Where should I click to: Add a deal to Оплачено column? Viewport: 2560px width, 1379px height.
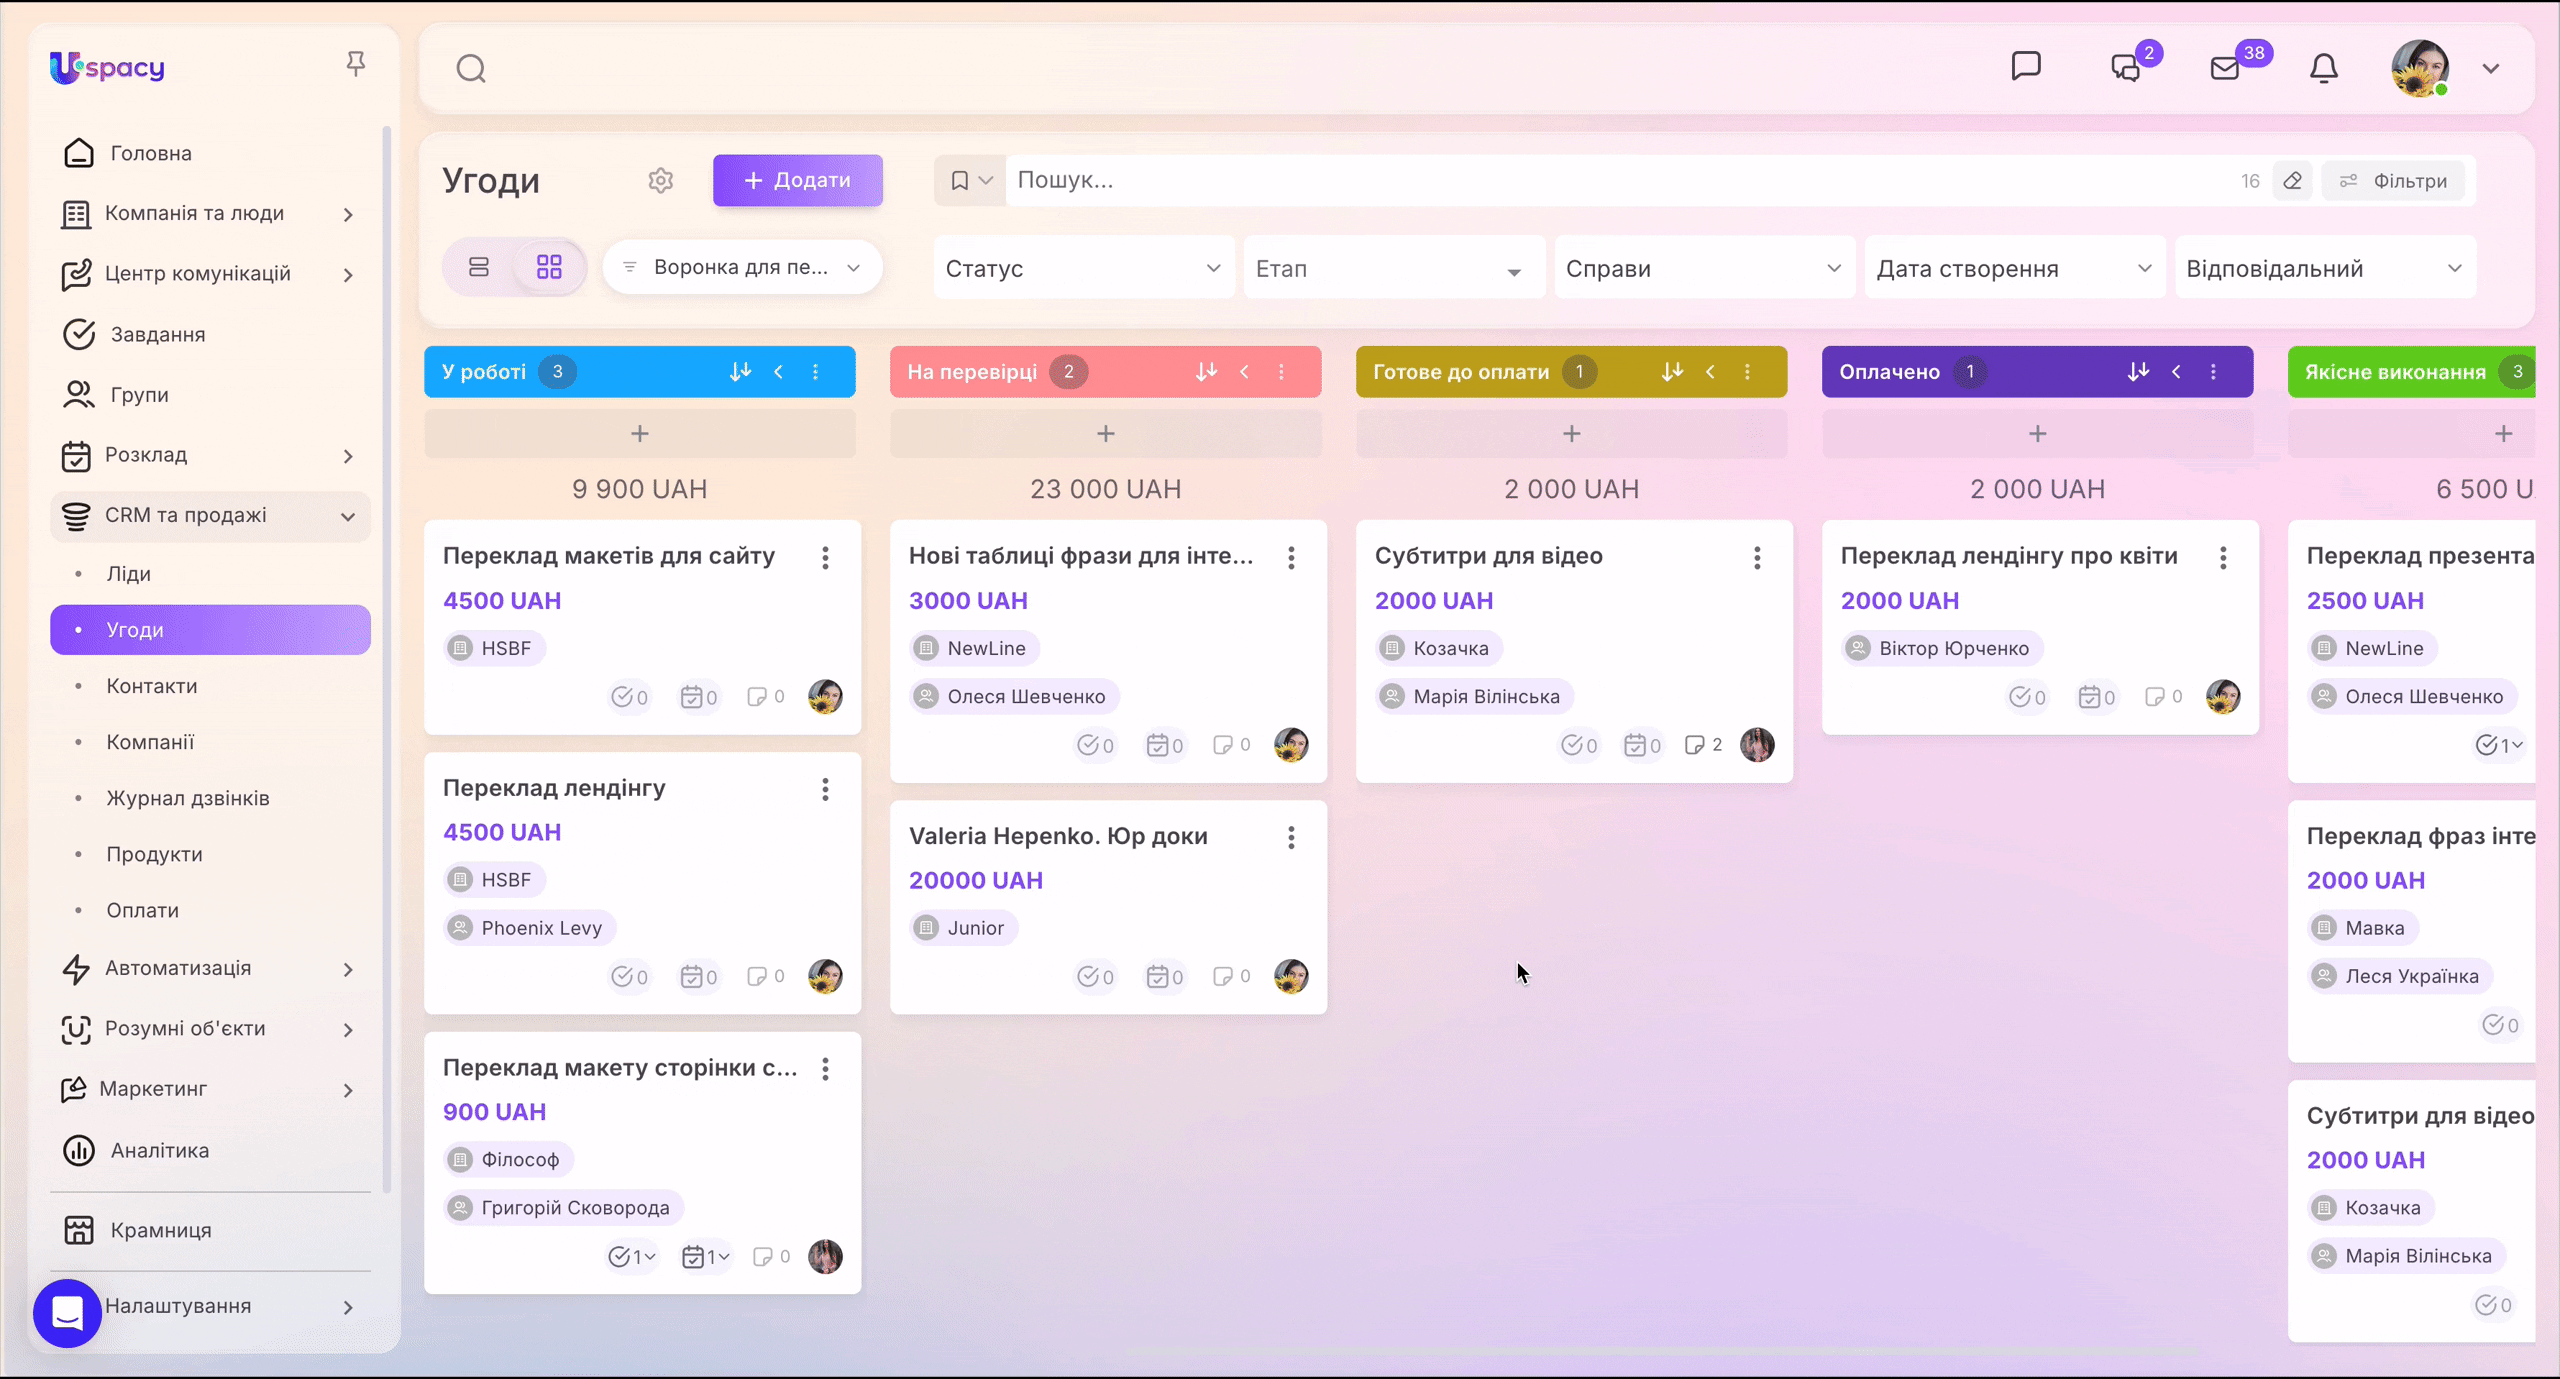pyautogui.click(x=2037, y=433)
